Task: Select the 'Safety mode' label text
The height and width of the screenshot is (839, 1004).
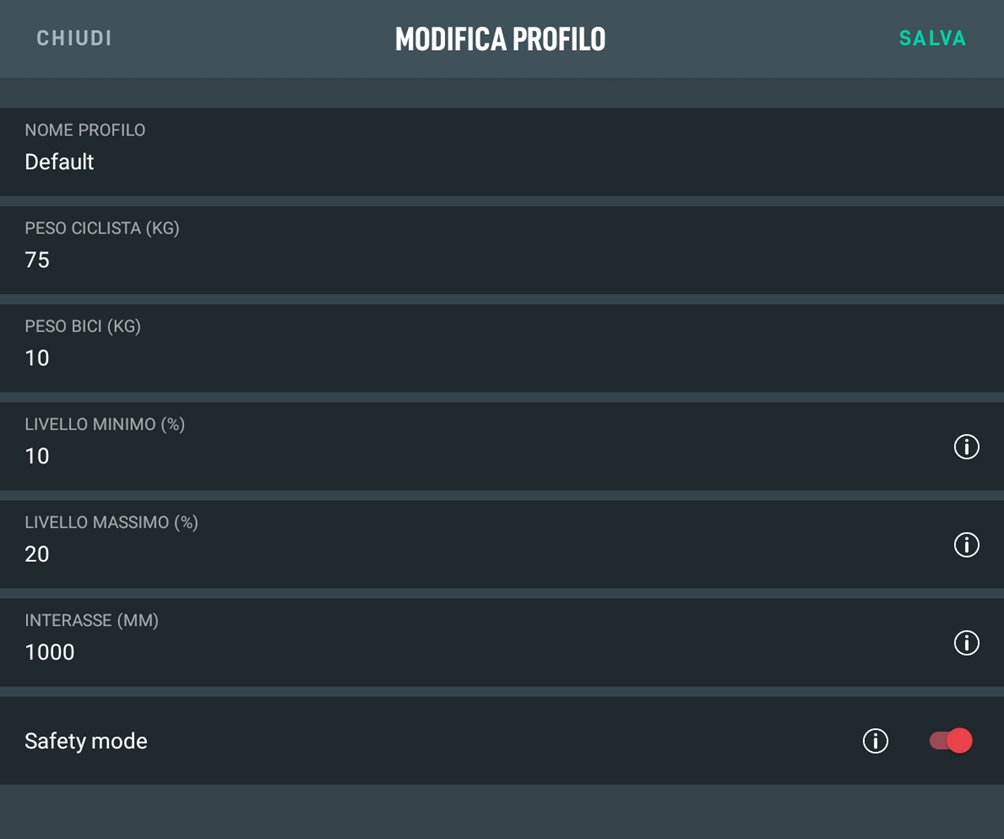Action: point(86,741)
